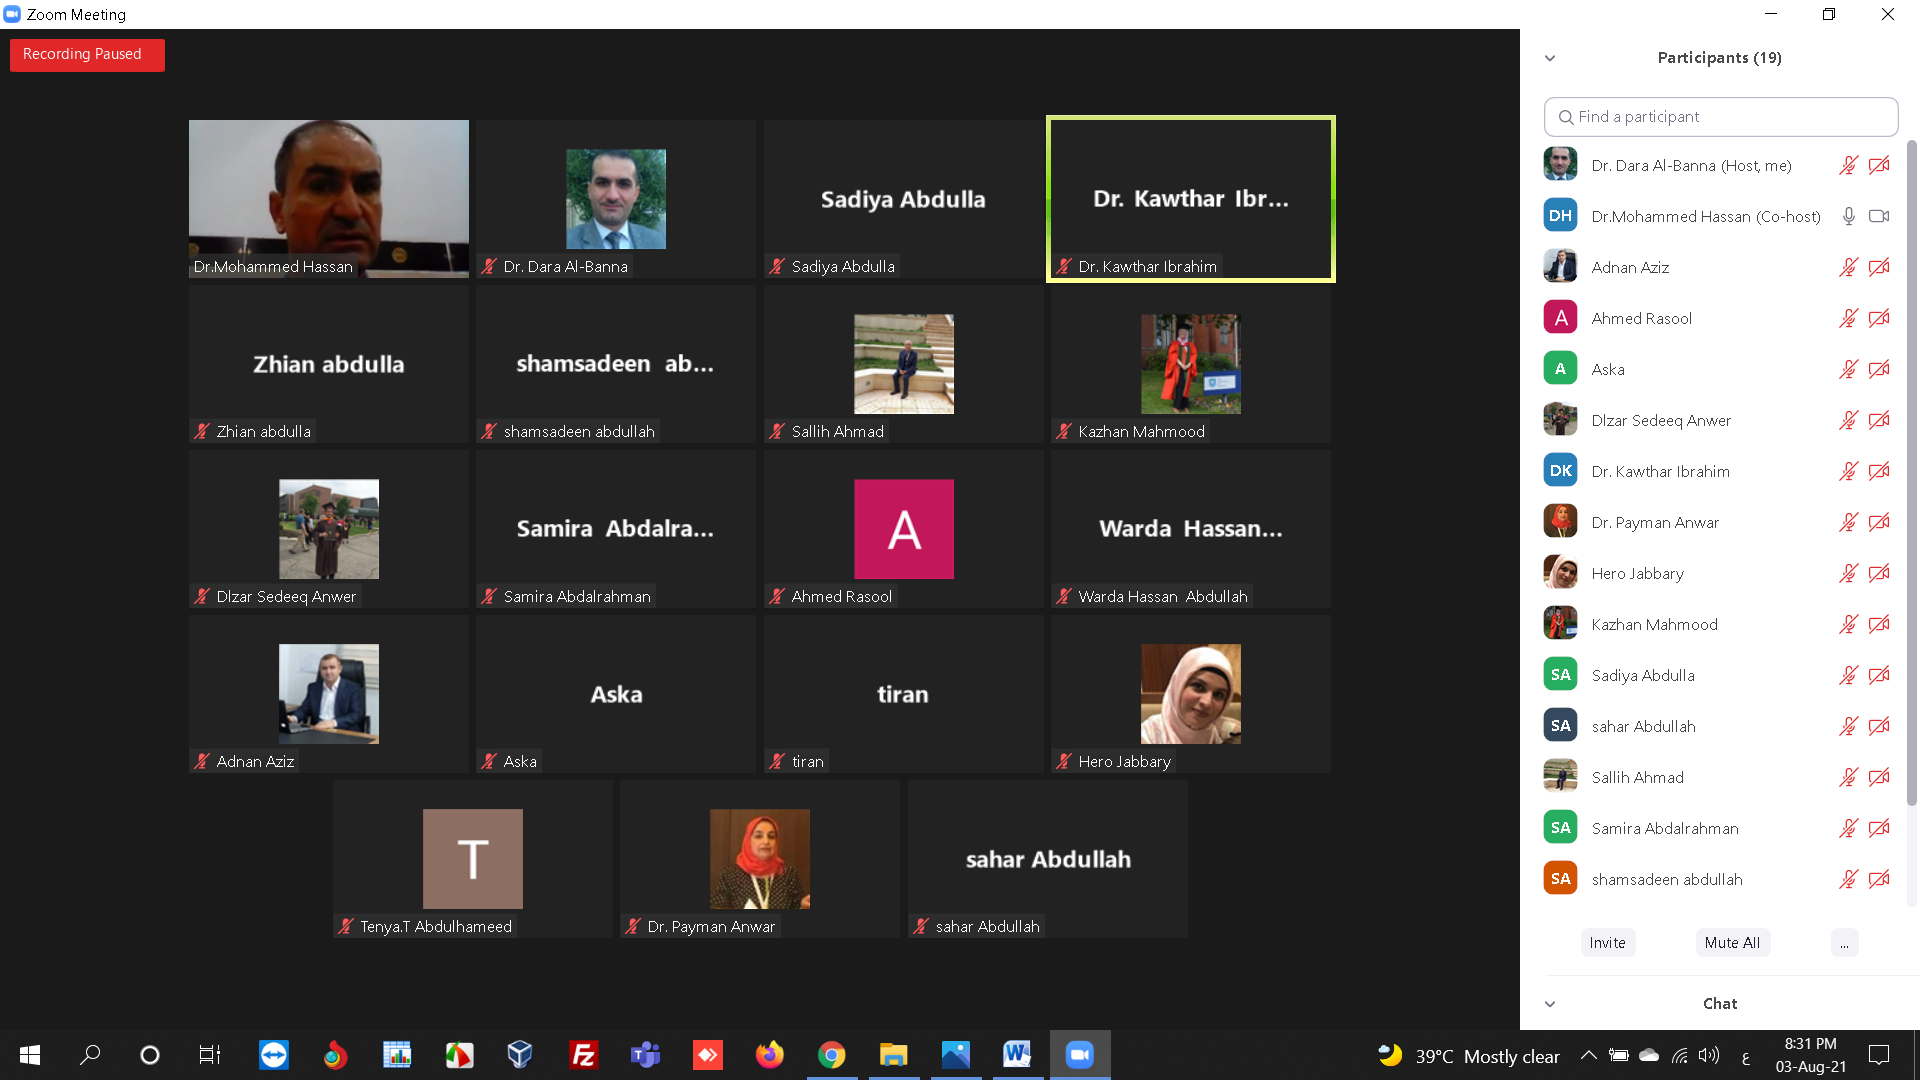Click the DK avatar of Dr. Kawthar Ibrahim
This screenshot has width=1920, height=1080.
[x=1560, y=471]
